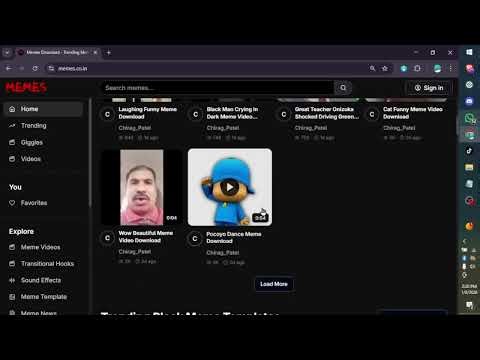Click the avatar beside Laughing Funny Meme

point(107,114)
